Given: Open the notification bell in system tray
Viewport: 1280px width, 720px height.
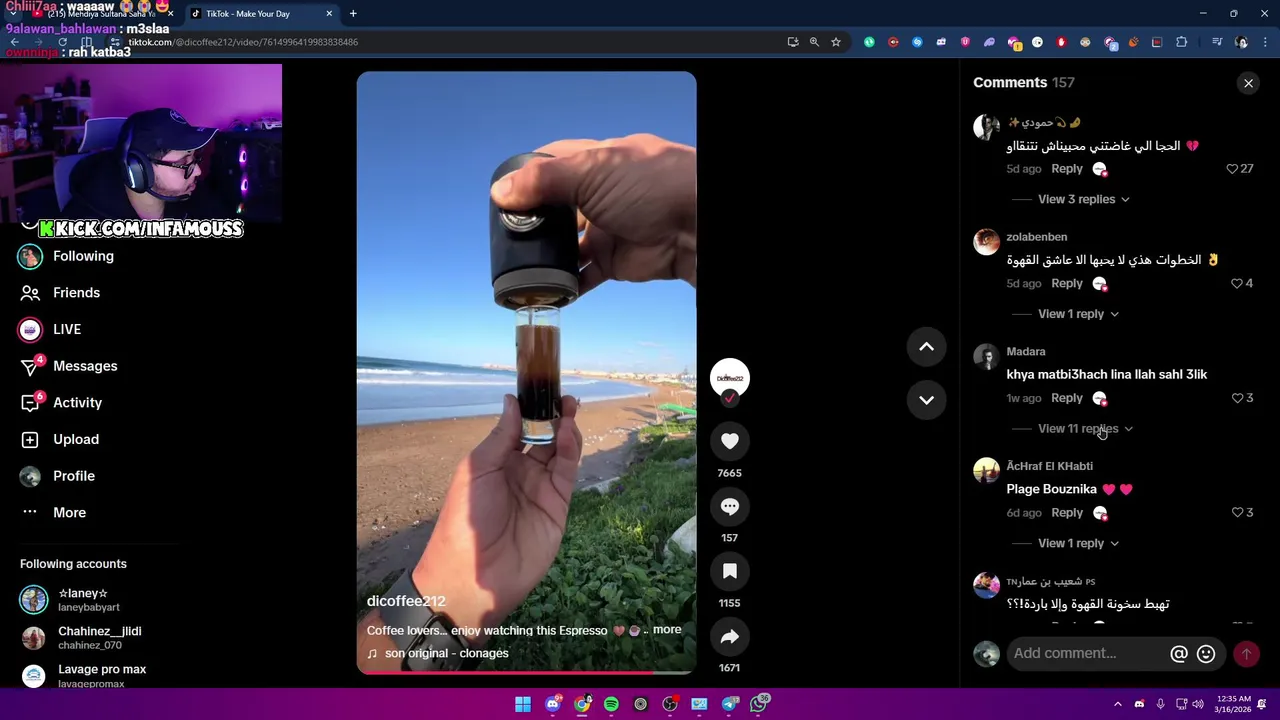Looking at the screenshot, I should (1262, 704).
